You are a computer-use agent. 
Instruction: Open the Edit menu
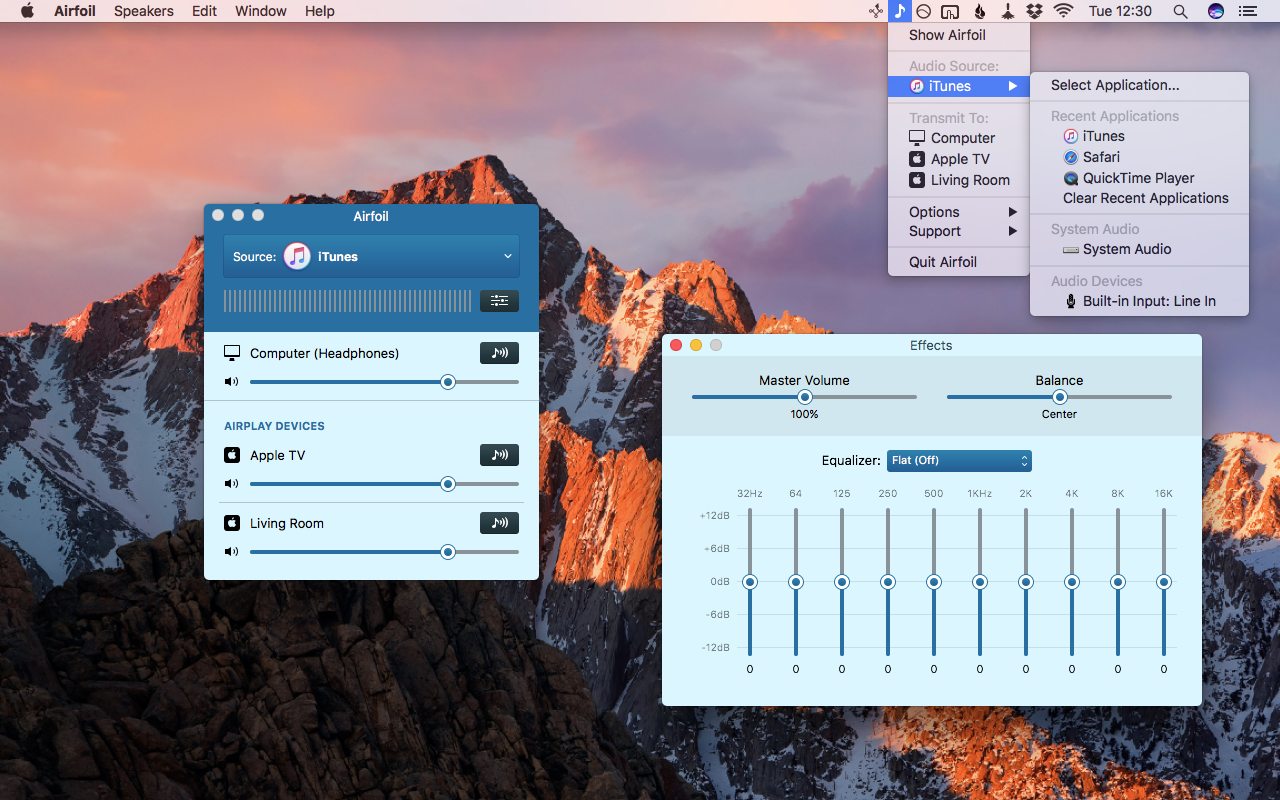[204, 11]
